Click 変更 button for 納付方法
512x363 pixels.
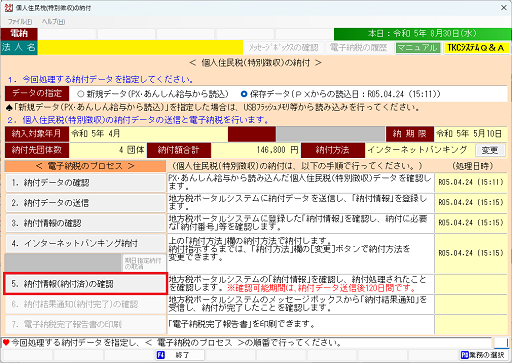click(x=490, y=150)
